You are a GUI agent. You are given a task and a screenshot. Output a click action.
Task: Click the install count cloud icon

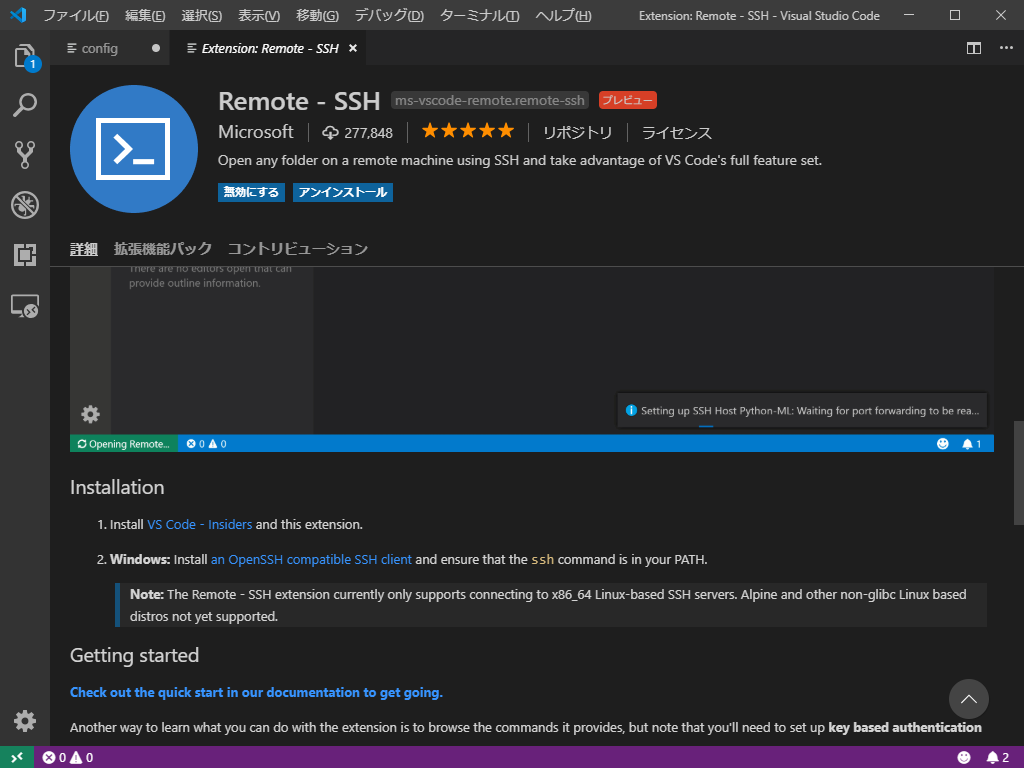tap(330, 133)
